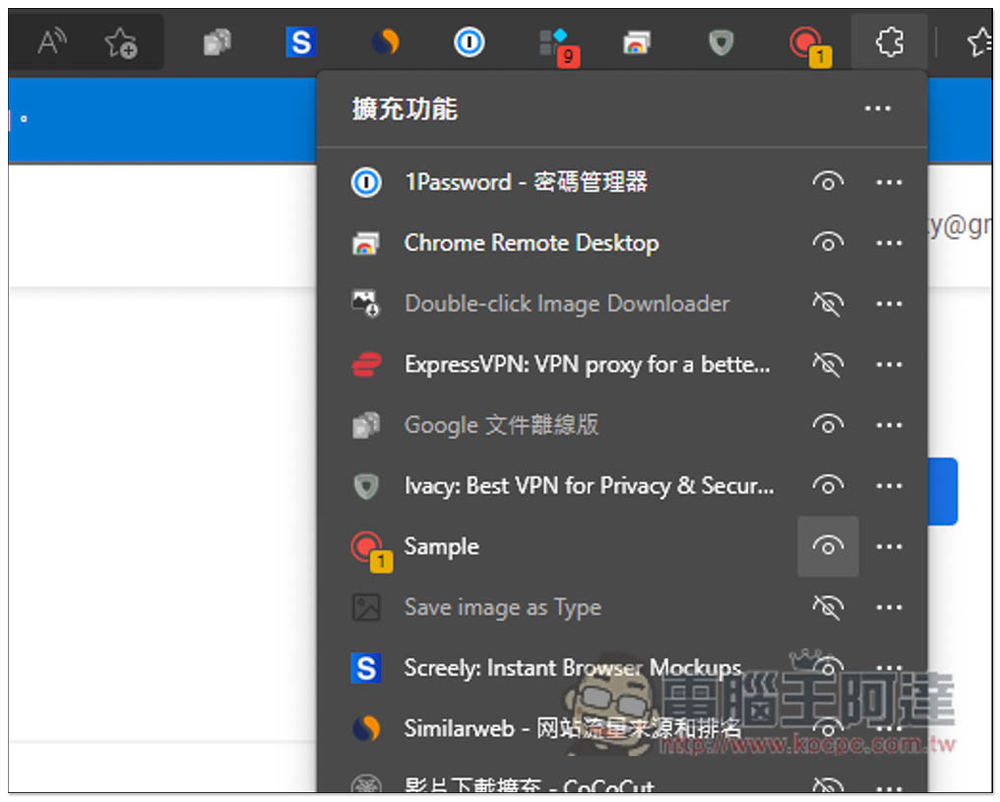Toggle the Sample extension visibility eye

(827, 546)
